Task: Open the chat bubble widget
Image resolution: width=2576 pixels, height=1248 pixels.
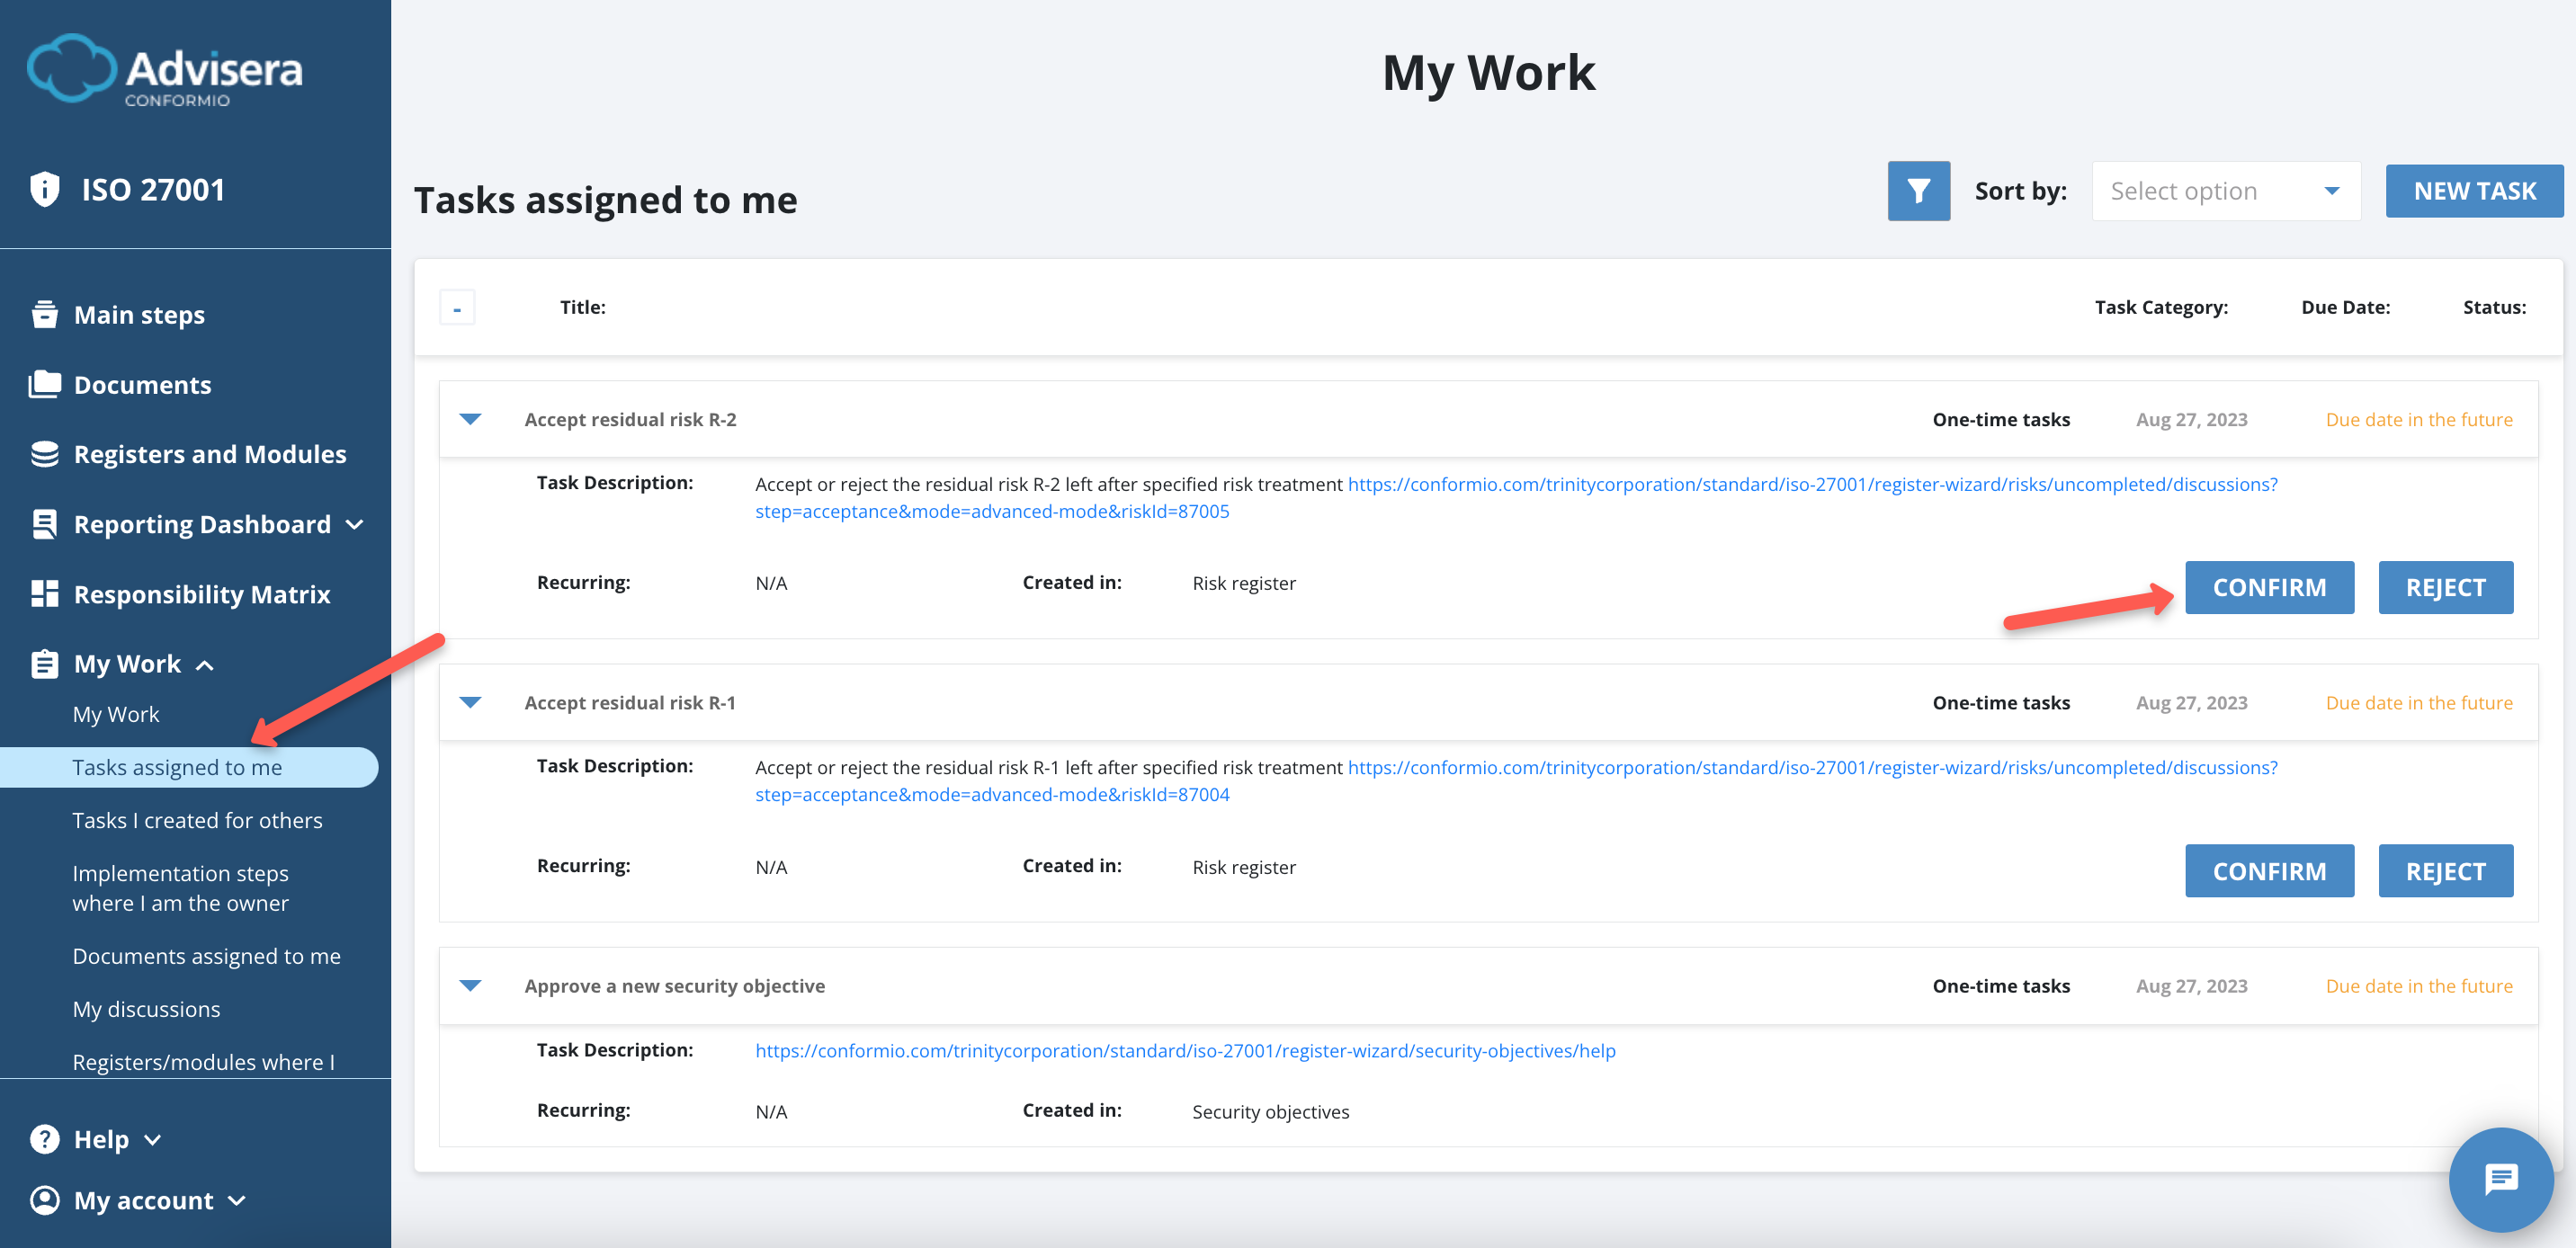Action: (x=2500, y=1180)
